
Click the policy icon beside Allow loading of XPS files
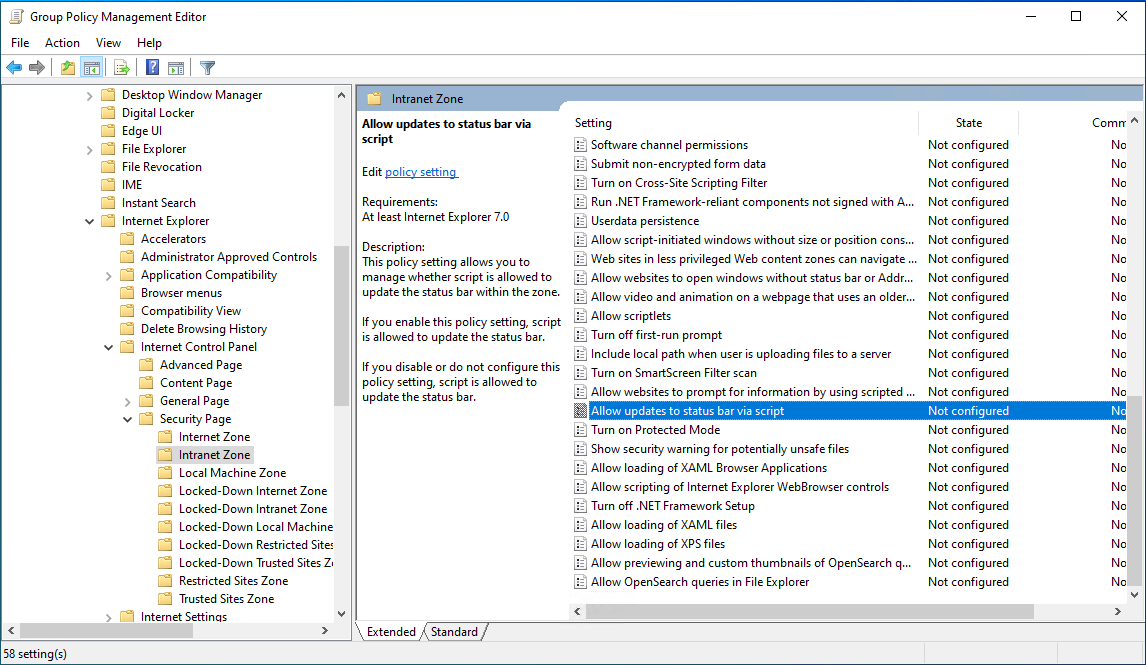click(580, 544)
